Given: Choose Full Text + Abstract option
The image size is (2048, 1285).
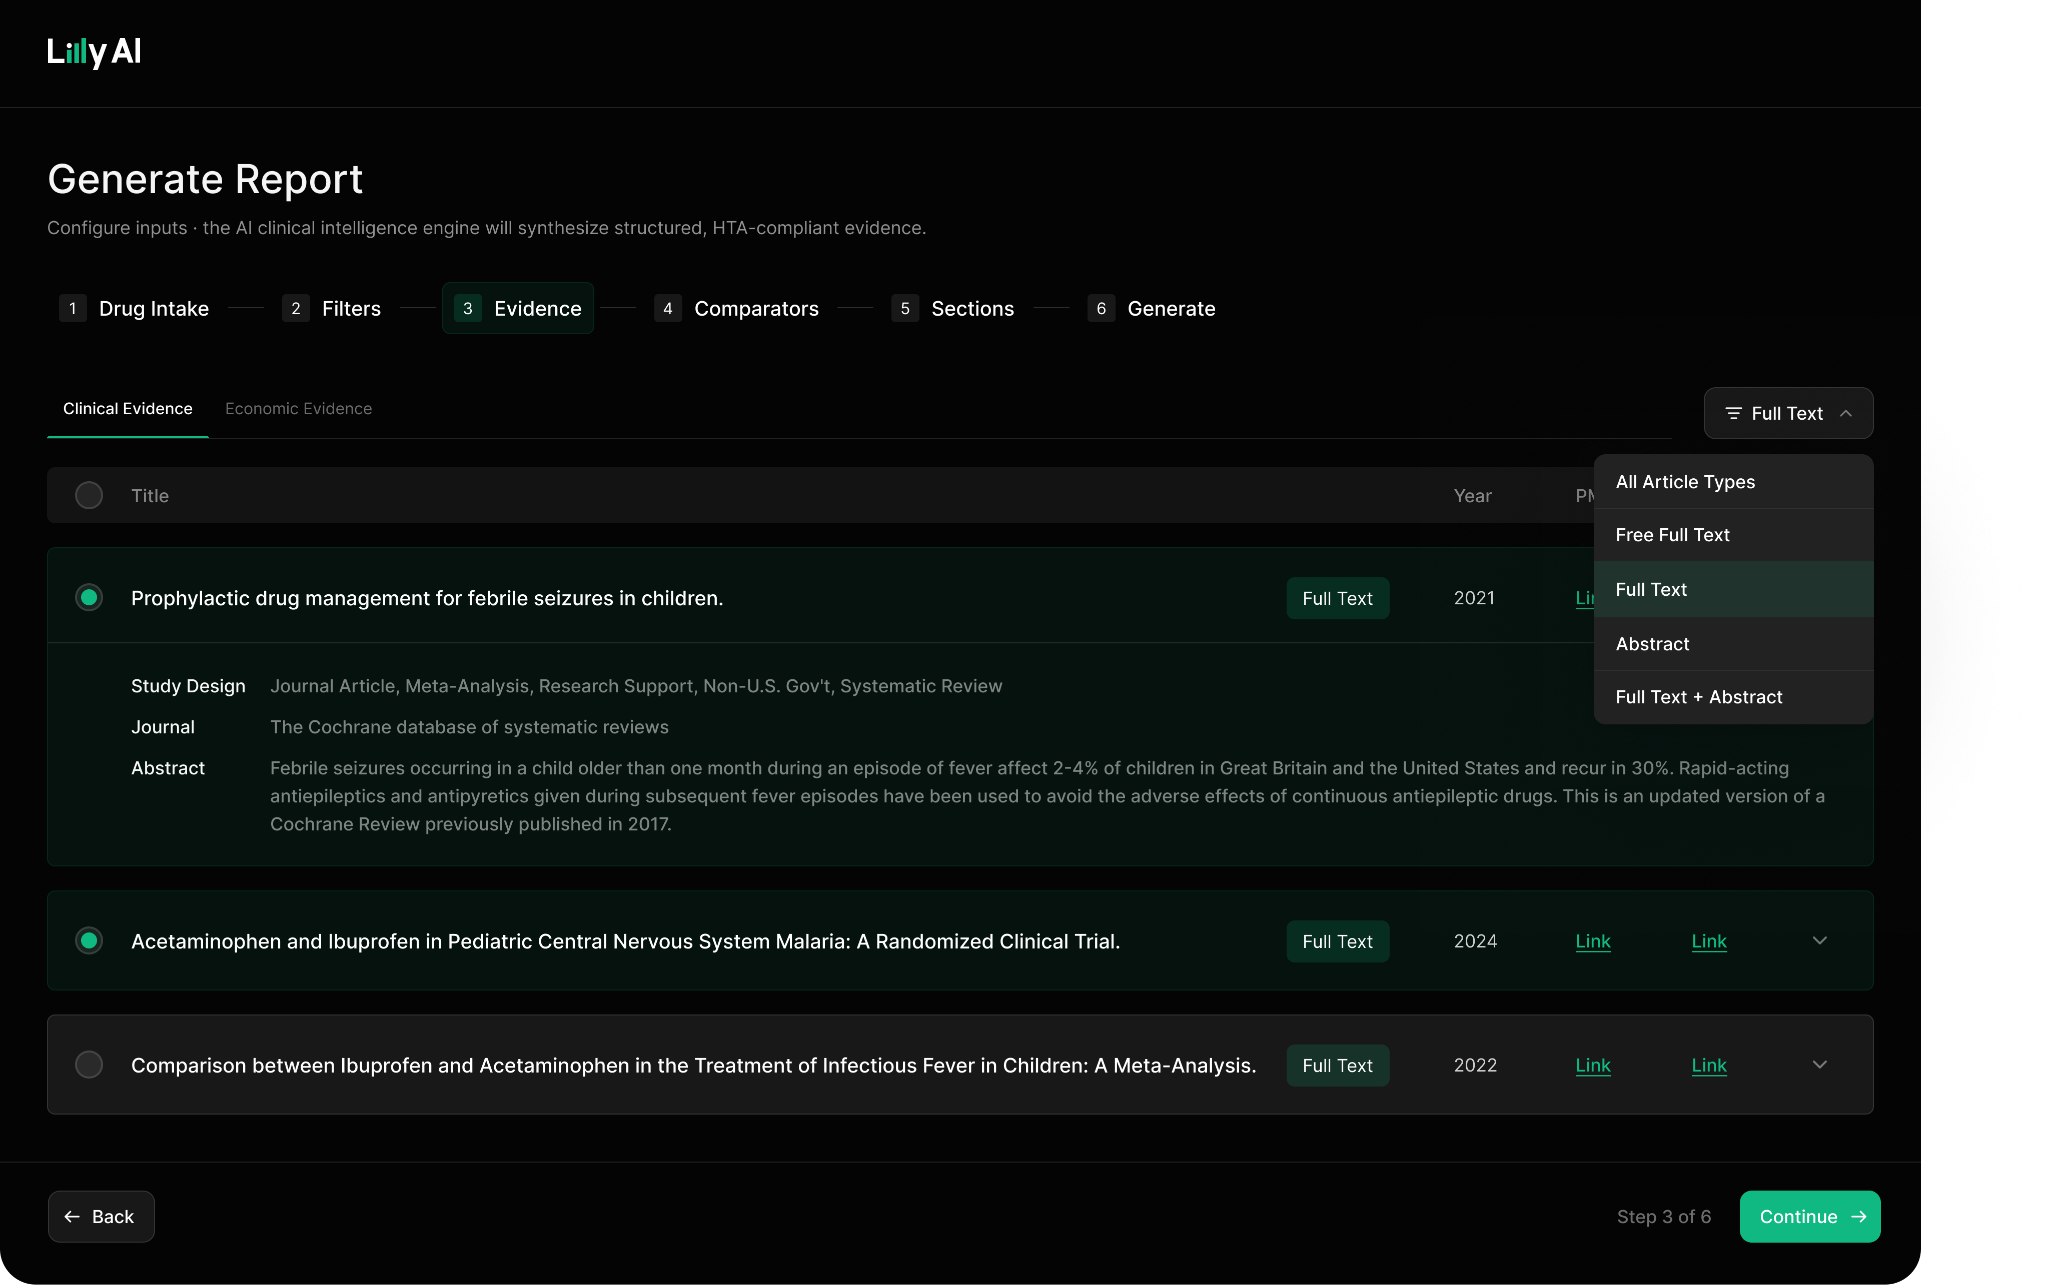Looking at the screenshot, I should (1733, 697).
